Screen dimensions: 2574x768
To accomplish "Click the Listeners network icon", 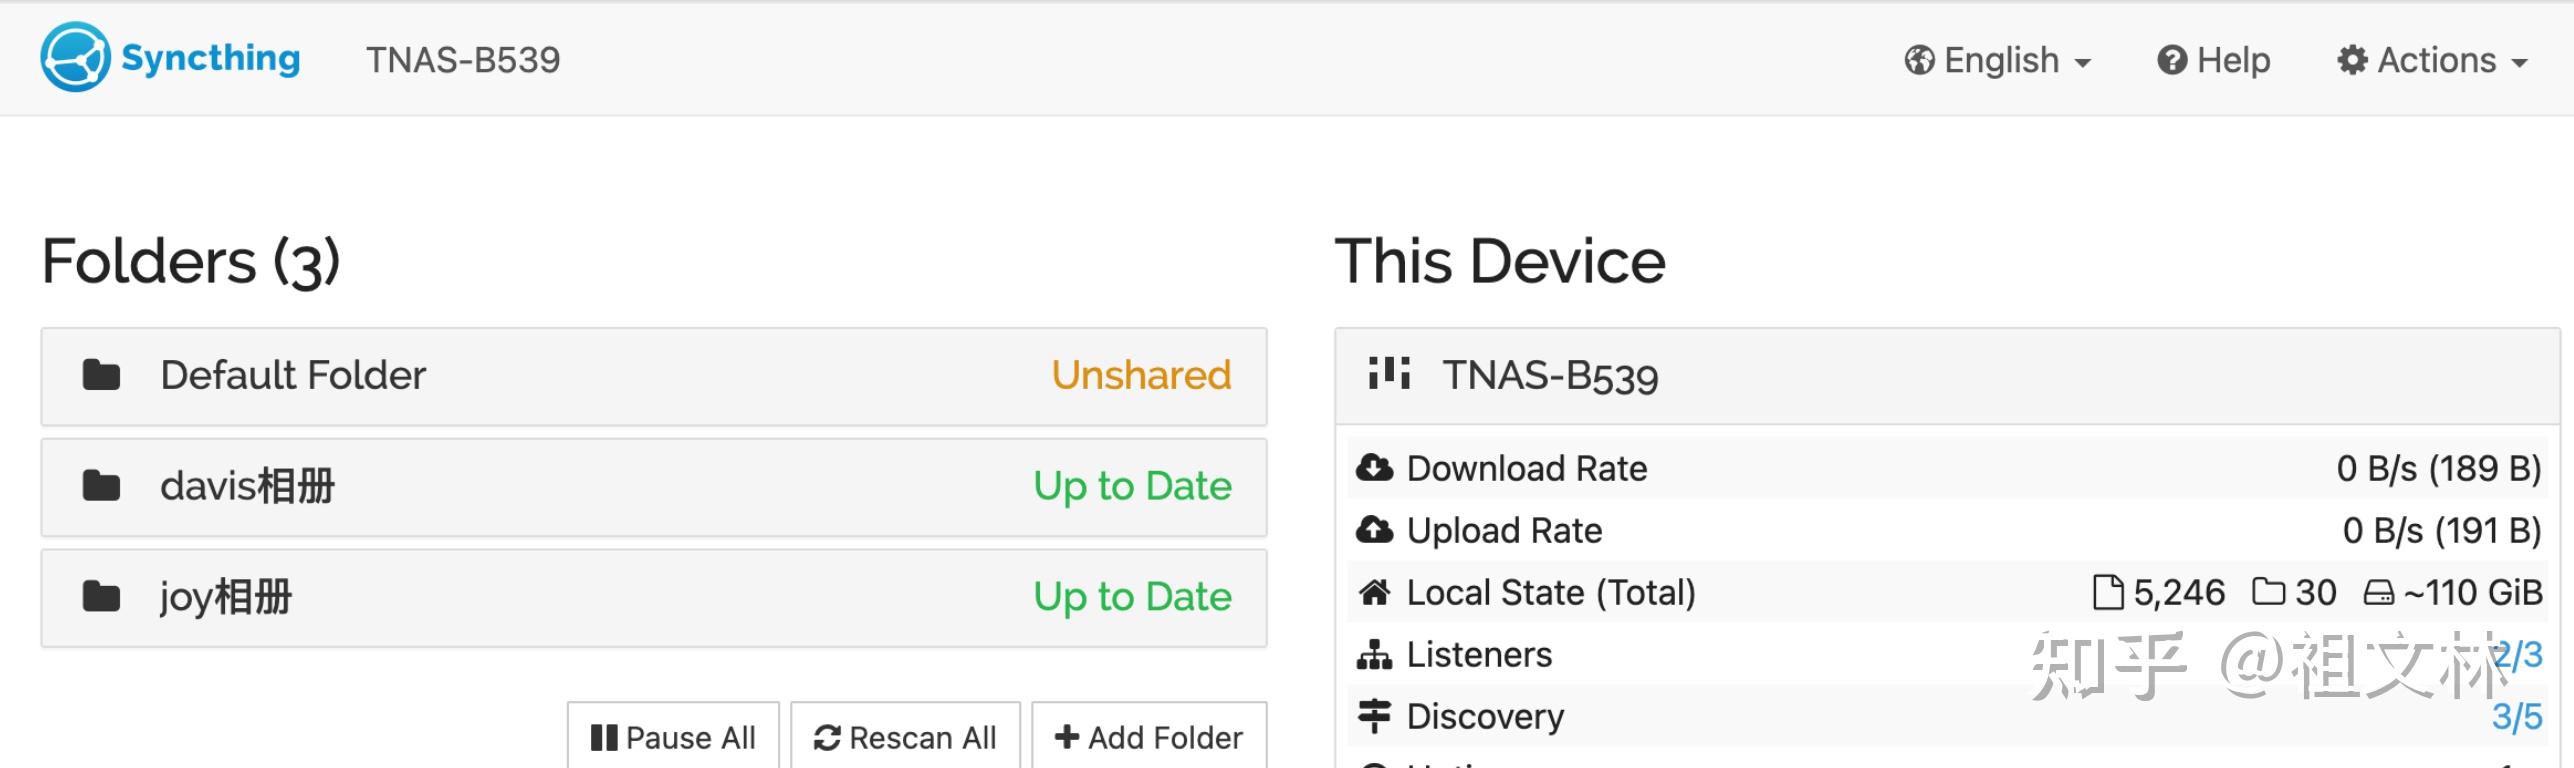I will (1375, 654).
